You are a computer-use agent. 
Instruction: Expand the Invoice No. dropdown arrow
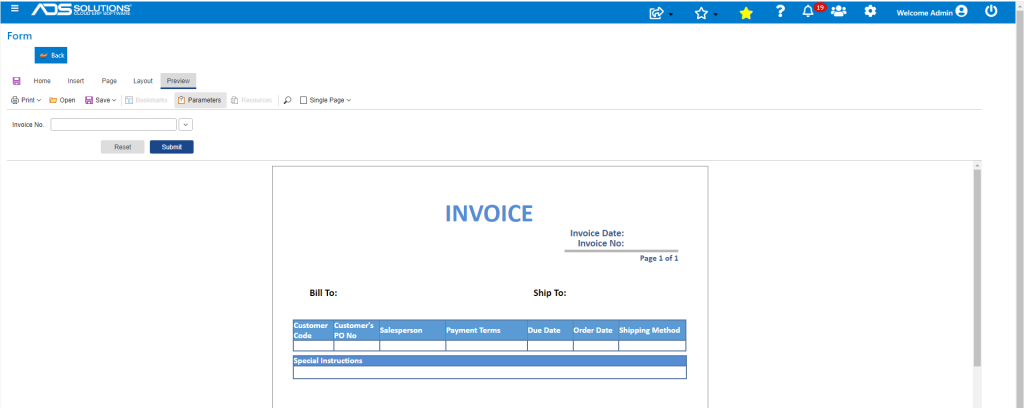point(185,125)
